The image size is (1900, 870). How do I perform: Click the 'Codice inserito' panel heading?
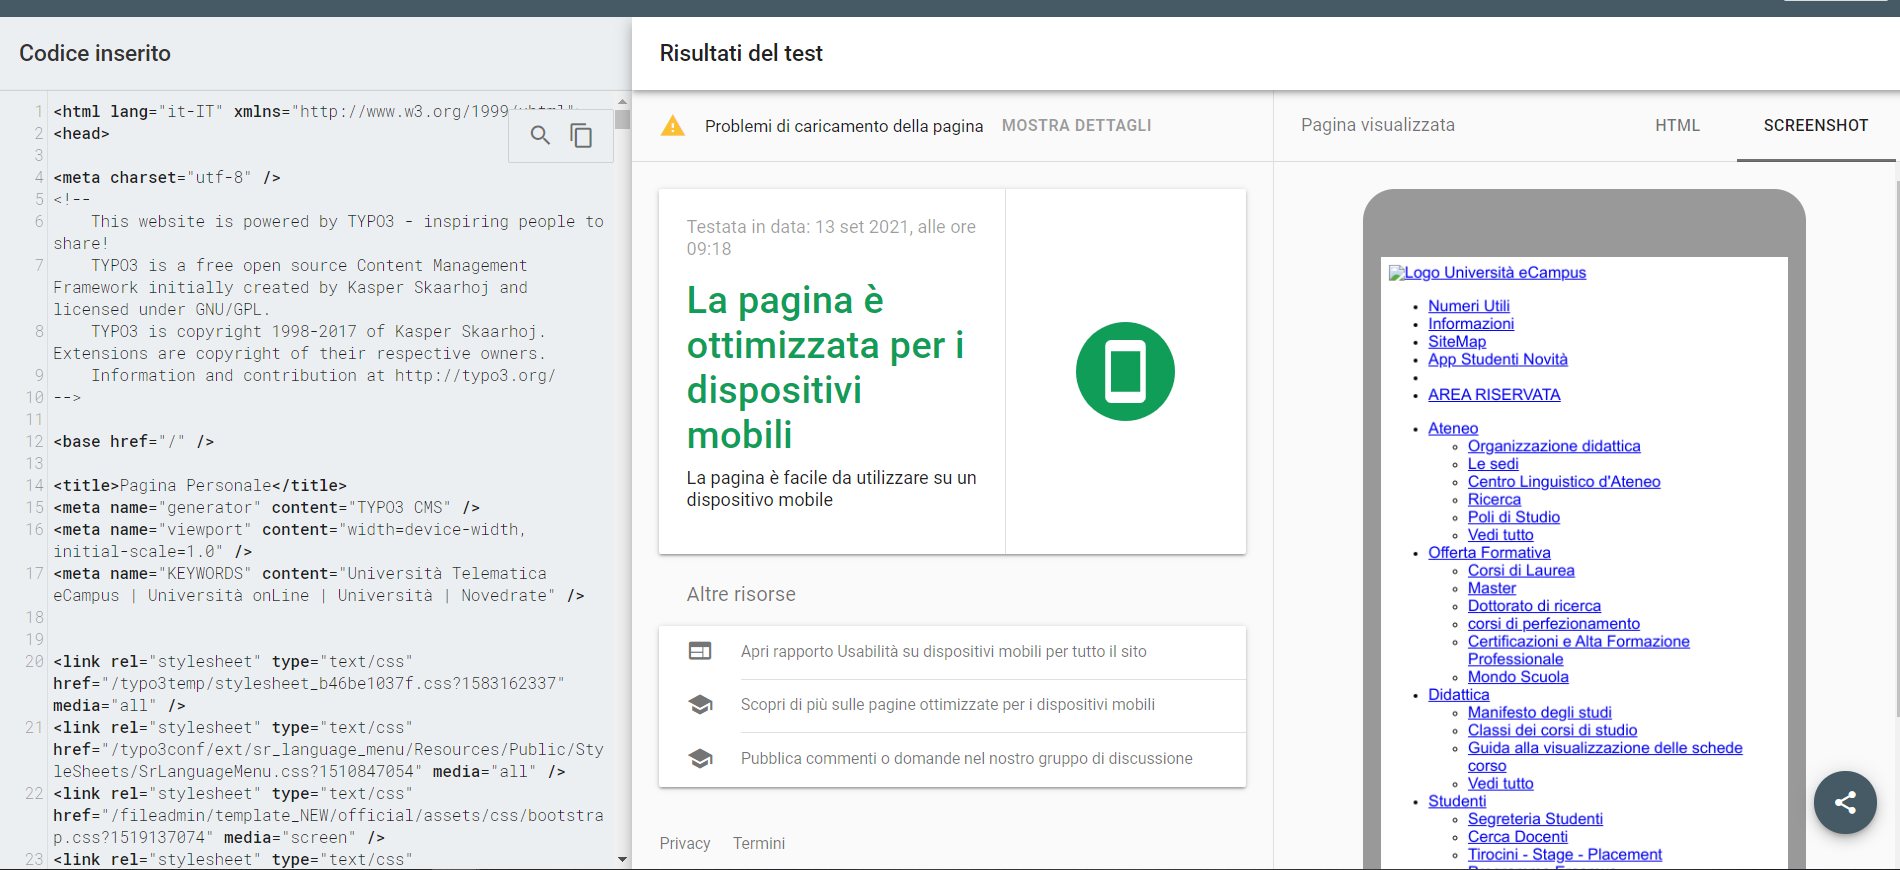[95, 53]
